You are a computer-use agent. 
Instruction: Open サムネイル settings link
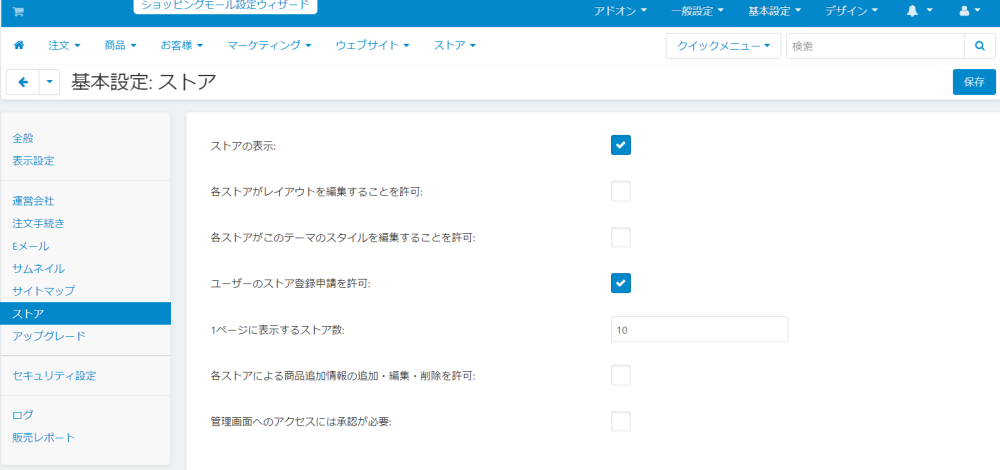pos(38,268)
